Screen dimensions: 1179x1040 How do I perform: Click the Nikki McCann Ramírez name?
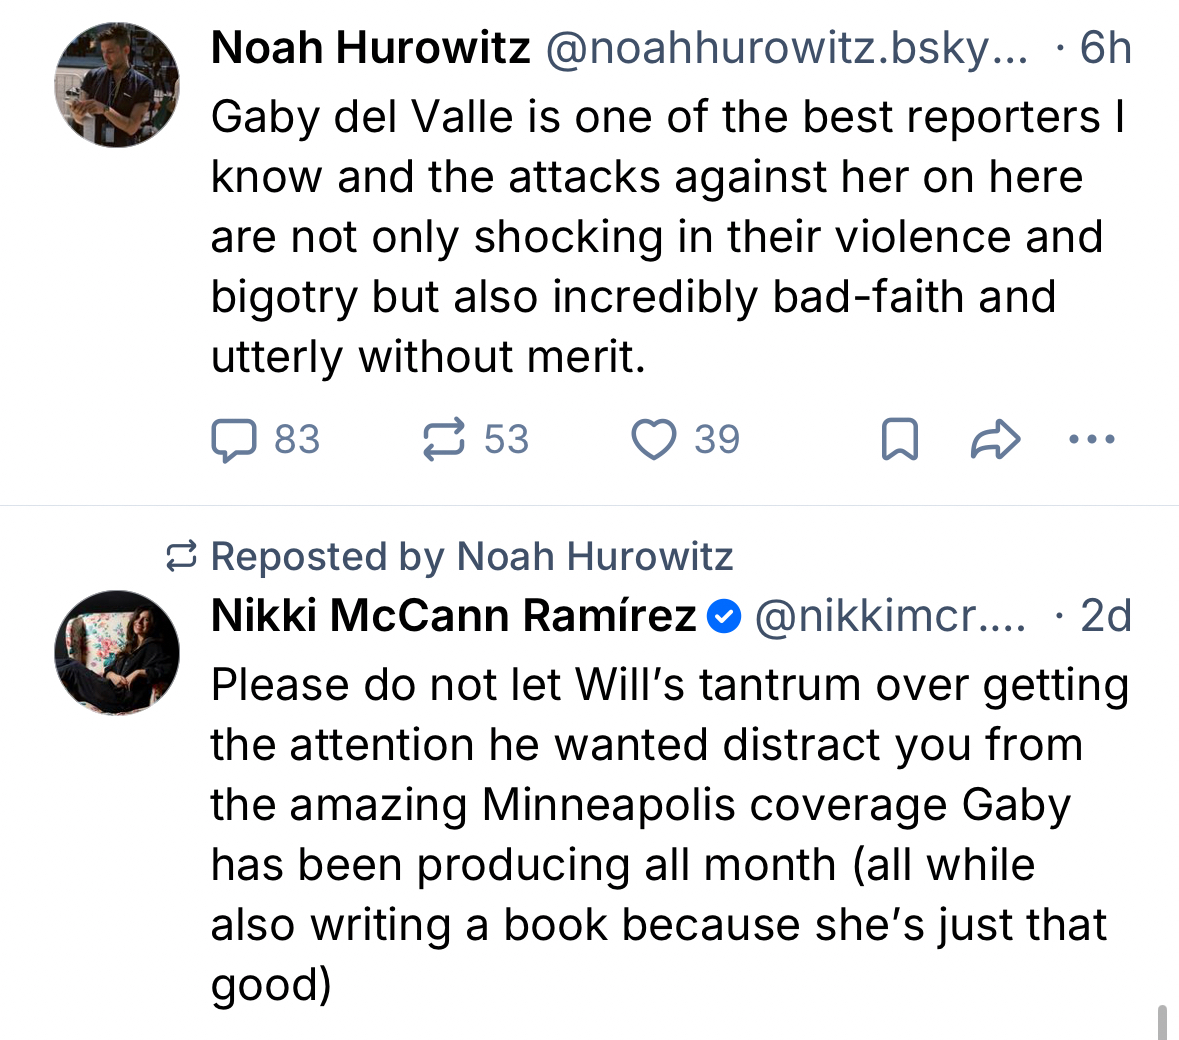(453, 616)
